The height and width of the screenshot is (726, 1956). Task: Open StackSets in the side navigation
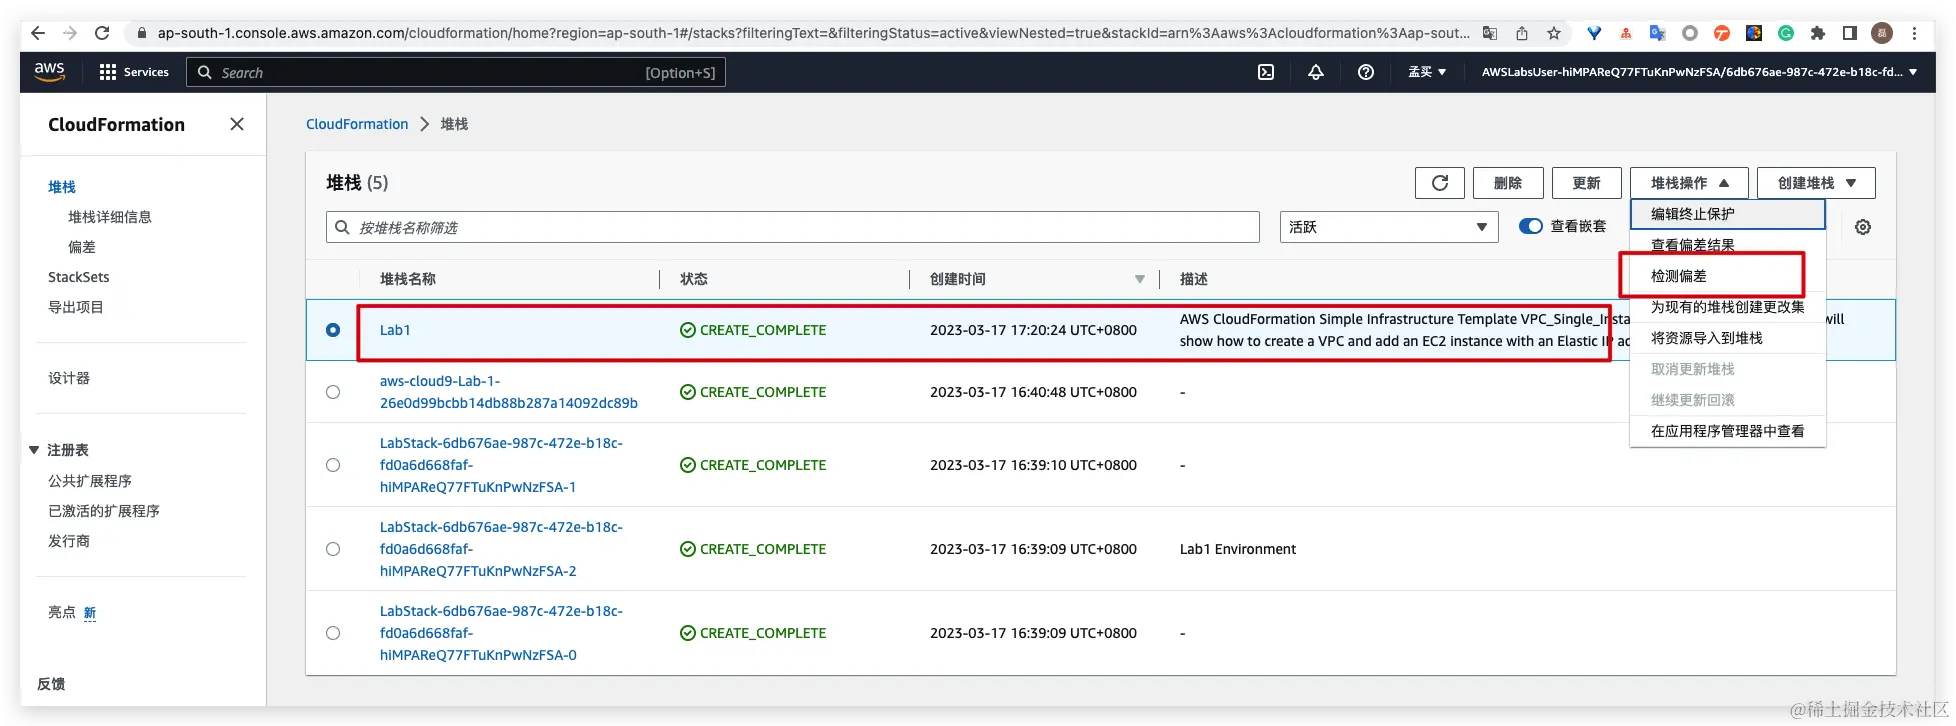(x=79, y=277)
